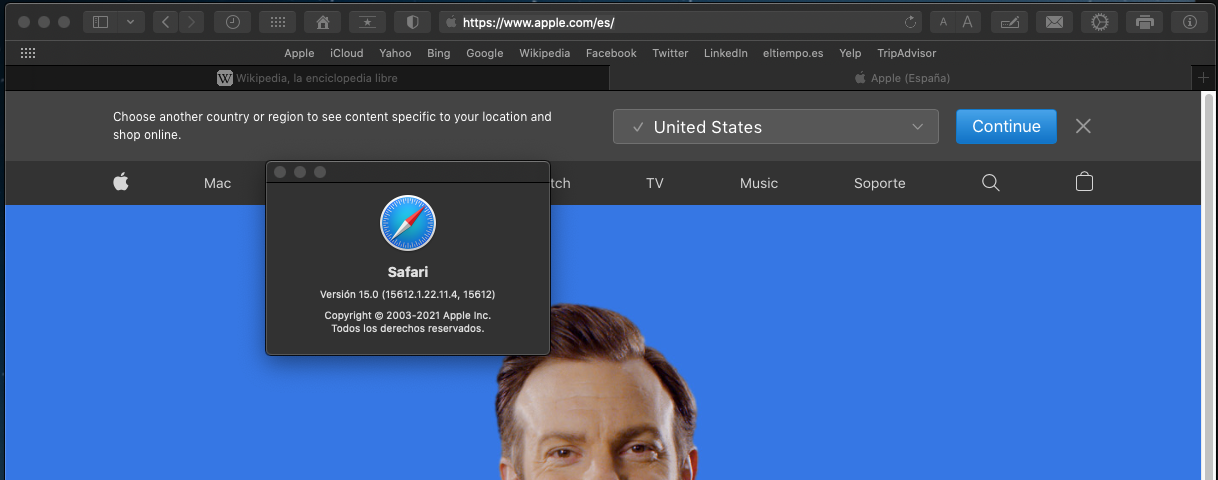Click the Apple site icon in address bar
The image size is (1218, 480).
coord(450,22)
